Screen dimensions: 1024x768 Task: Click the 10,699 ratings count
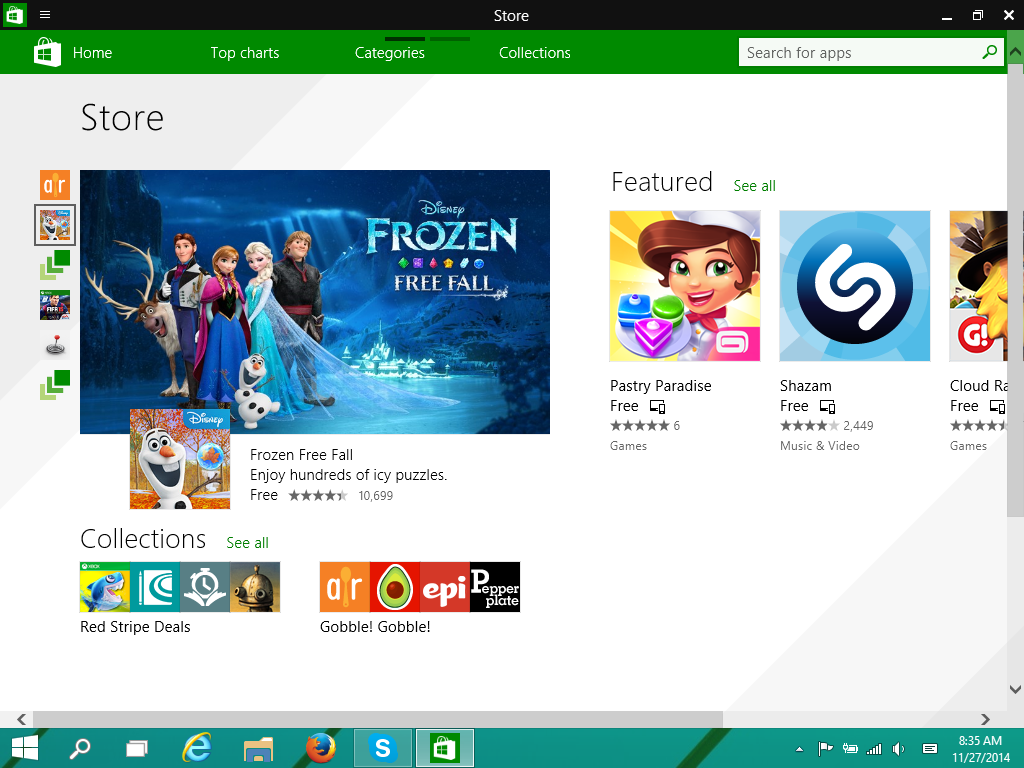click(x=376, y=496)
